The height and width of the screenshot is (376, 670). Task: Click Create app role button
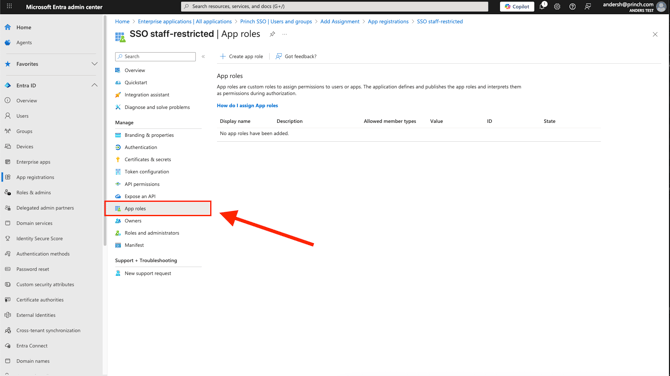(x=241, y=56)
